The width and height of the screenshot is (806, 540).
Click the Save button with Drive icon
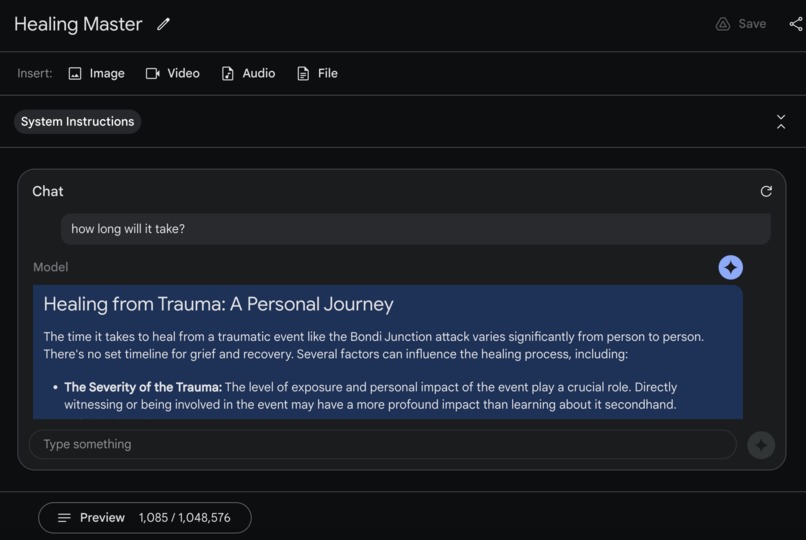tap(741, 24)
